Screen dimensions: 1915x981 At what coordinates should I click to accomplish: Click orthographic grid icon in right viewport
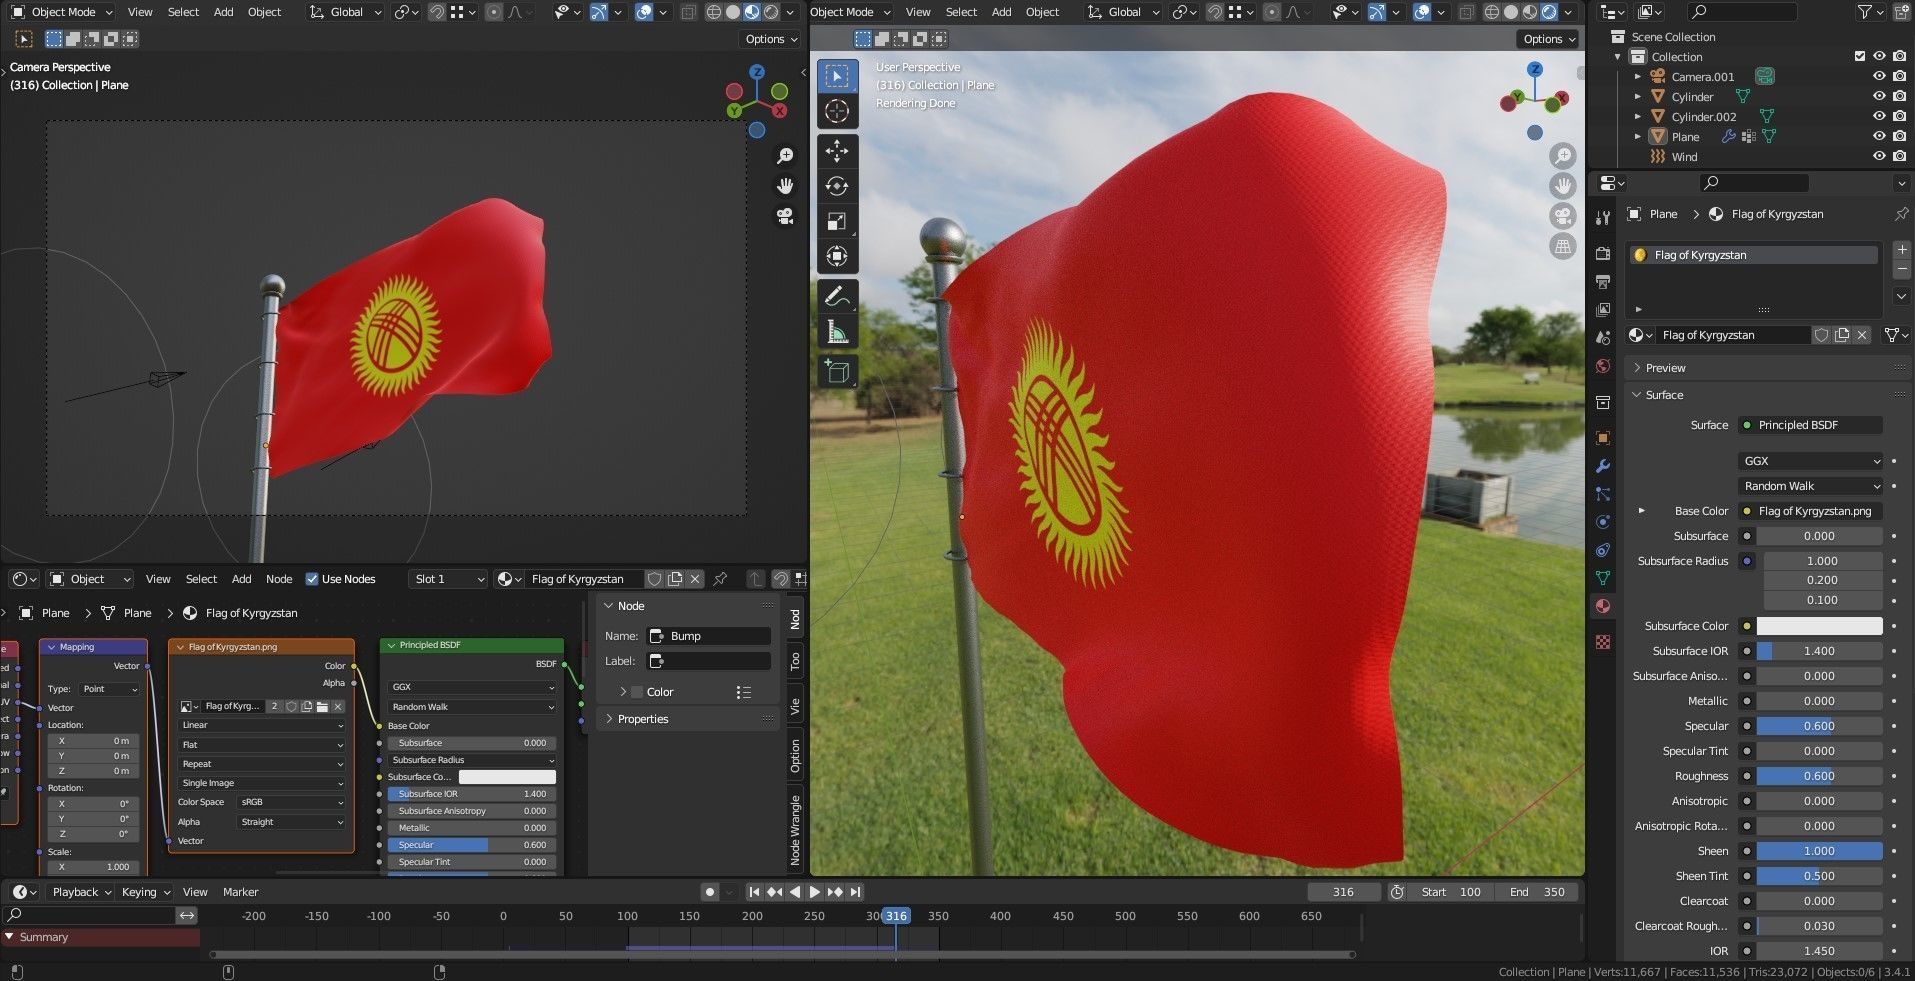coord(1563,246)
